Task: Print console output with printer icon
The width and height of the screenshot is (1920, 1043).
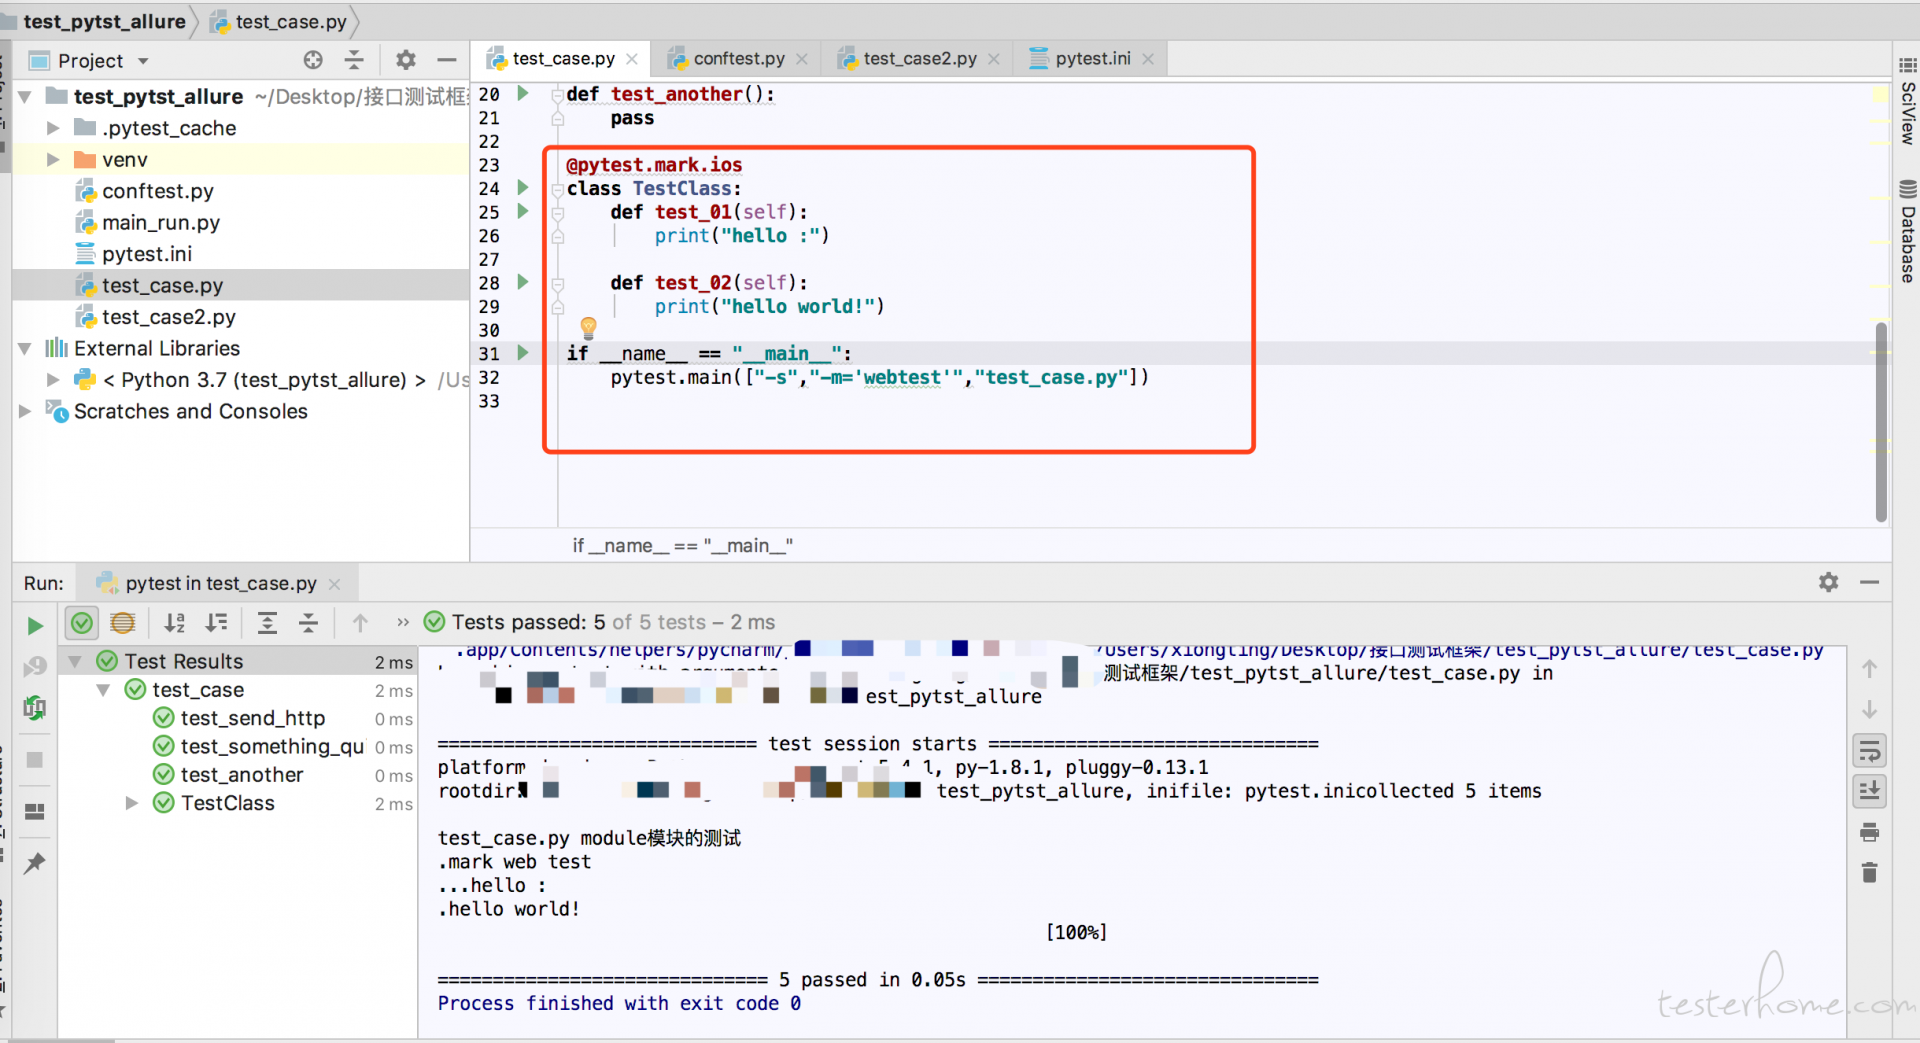Action: point(1869,832)
